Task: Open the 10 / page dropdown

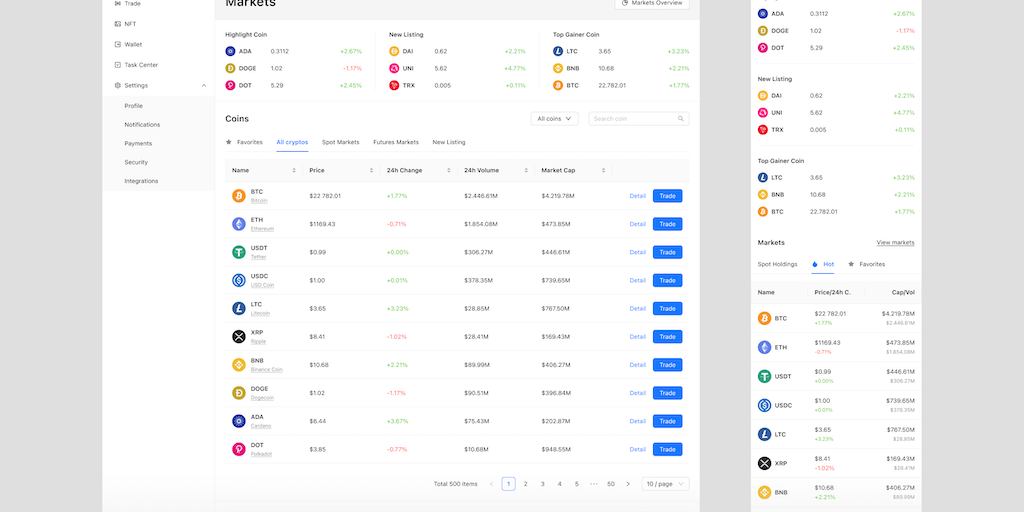Action: 665,484
